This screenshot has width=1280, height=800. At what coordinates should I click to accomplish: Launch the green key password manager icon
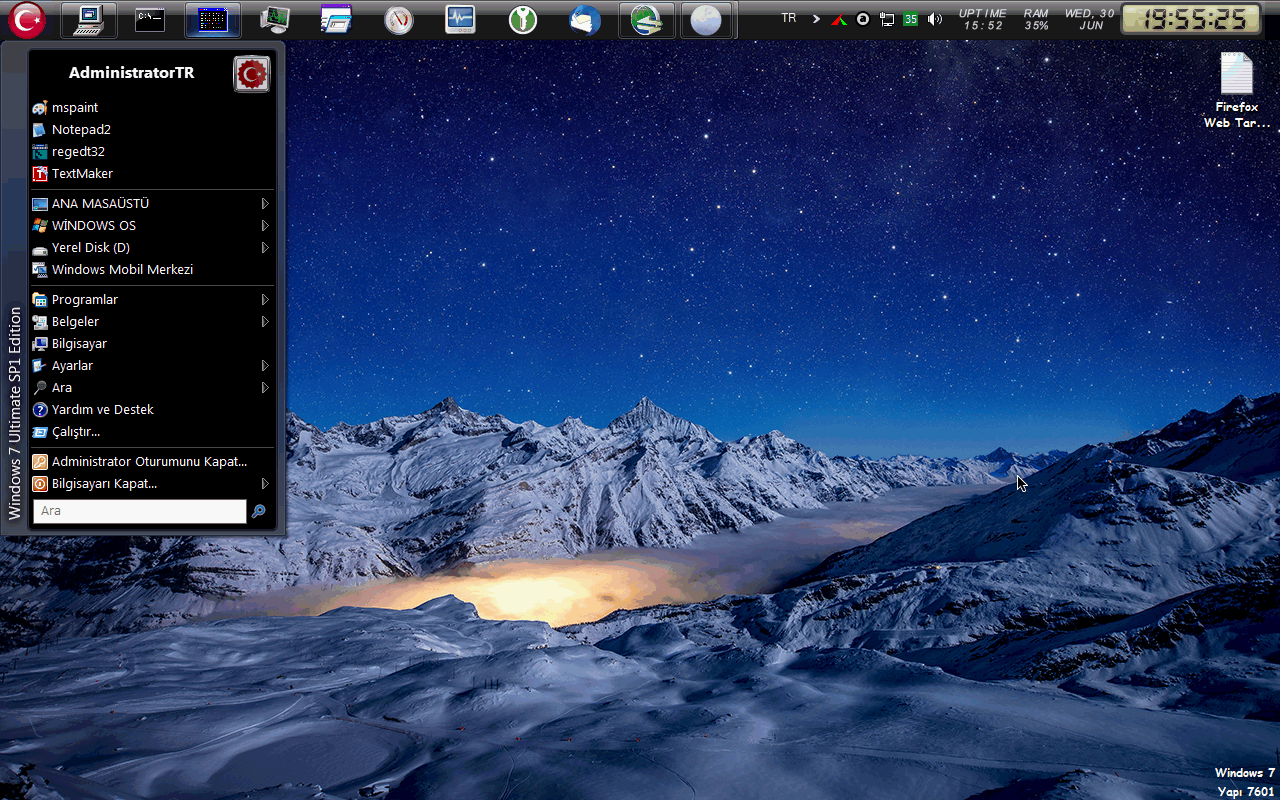click(522, 19)
